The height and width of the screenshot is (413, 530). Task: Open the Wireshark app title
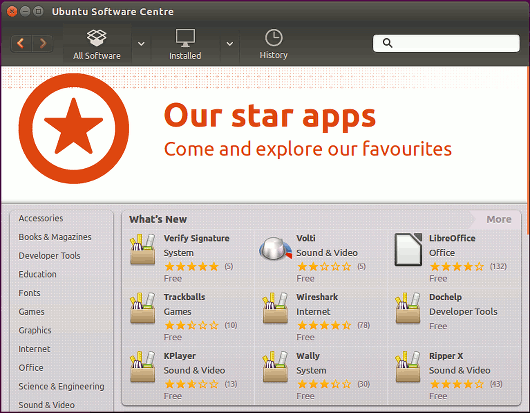coord(317,297)
